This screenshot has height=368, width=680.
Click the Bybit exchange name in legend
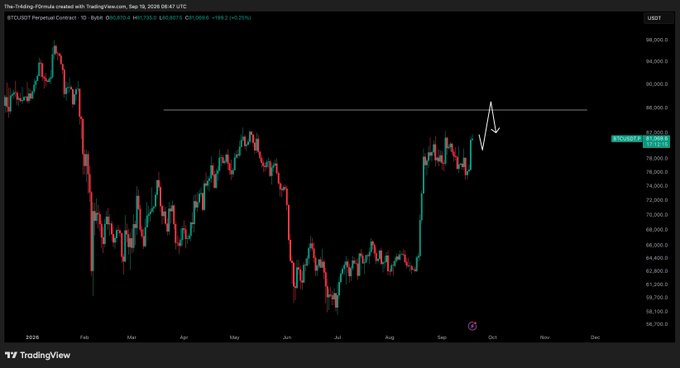tap(96, 18)
